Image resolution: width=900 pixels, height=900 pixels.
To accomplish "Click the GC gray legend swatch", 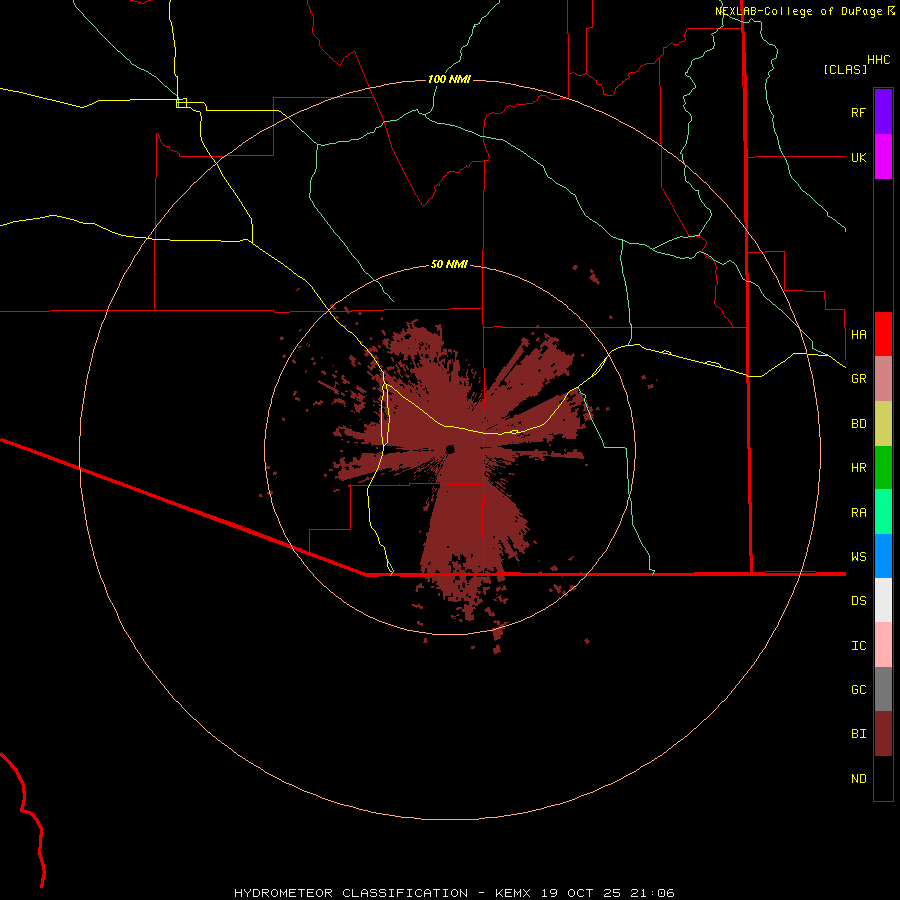I will point(883,689).
